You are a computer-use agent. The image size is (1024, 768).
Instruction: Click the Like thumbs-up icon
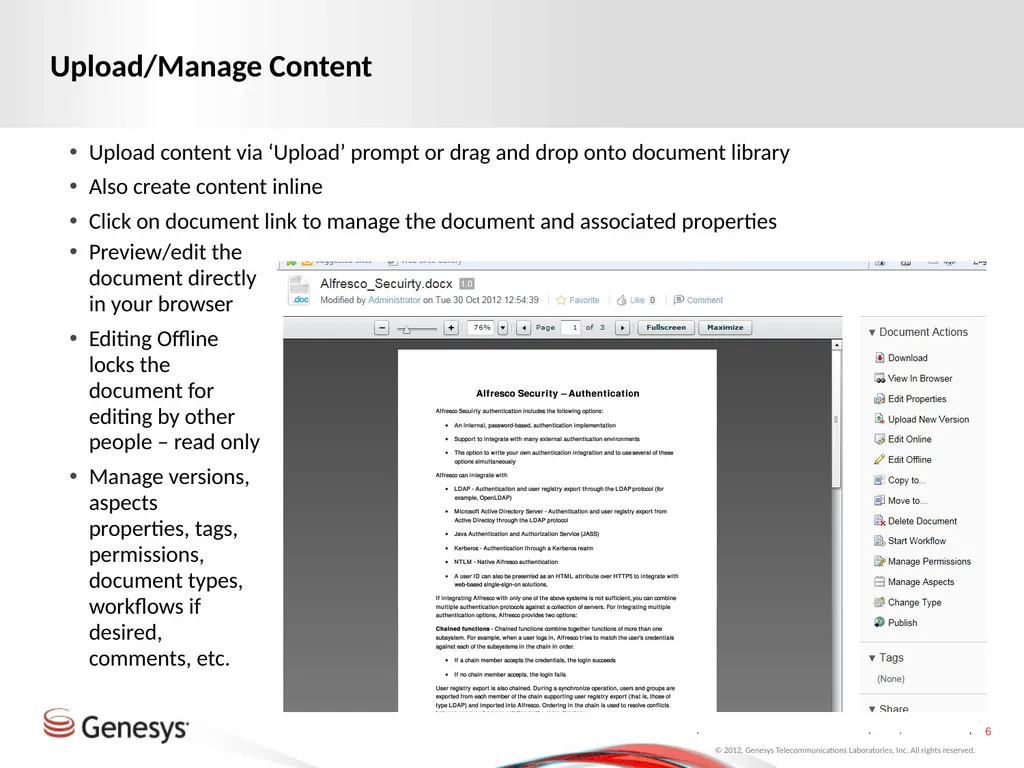[x=622, y=300]
